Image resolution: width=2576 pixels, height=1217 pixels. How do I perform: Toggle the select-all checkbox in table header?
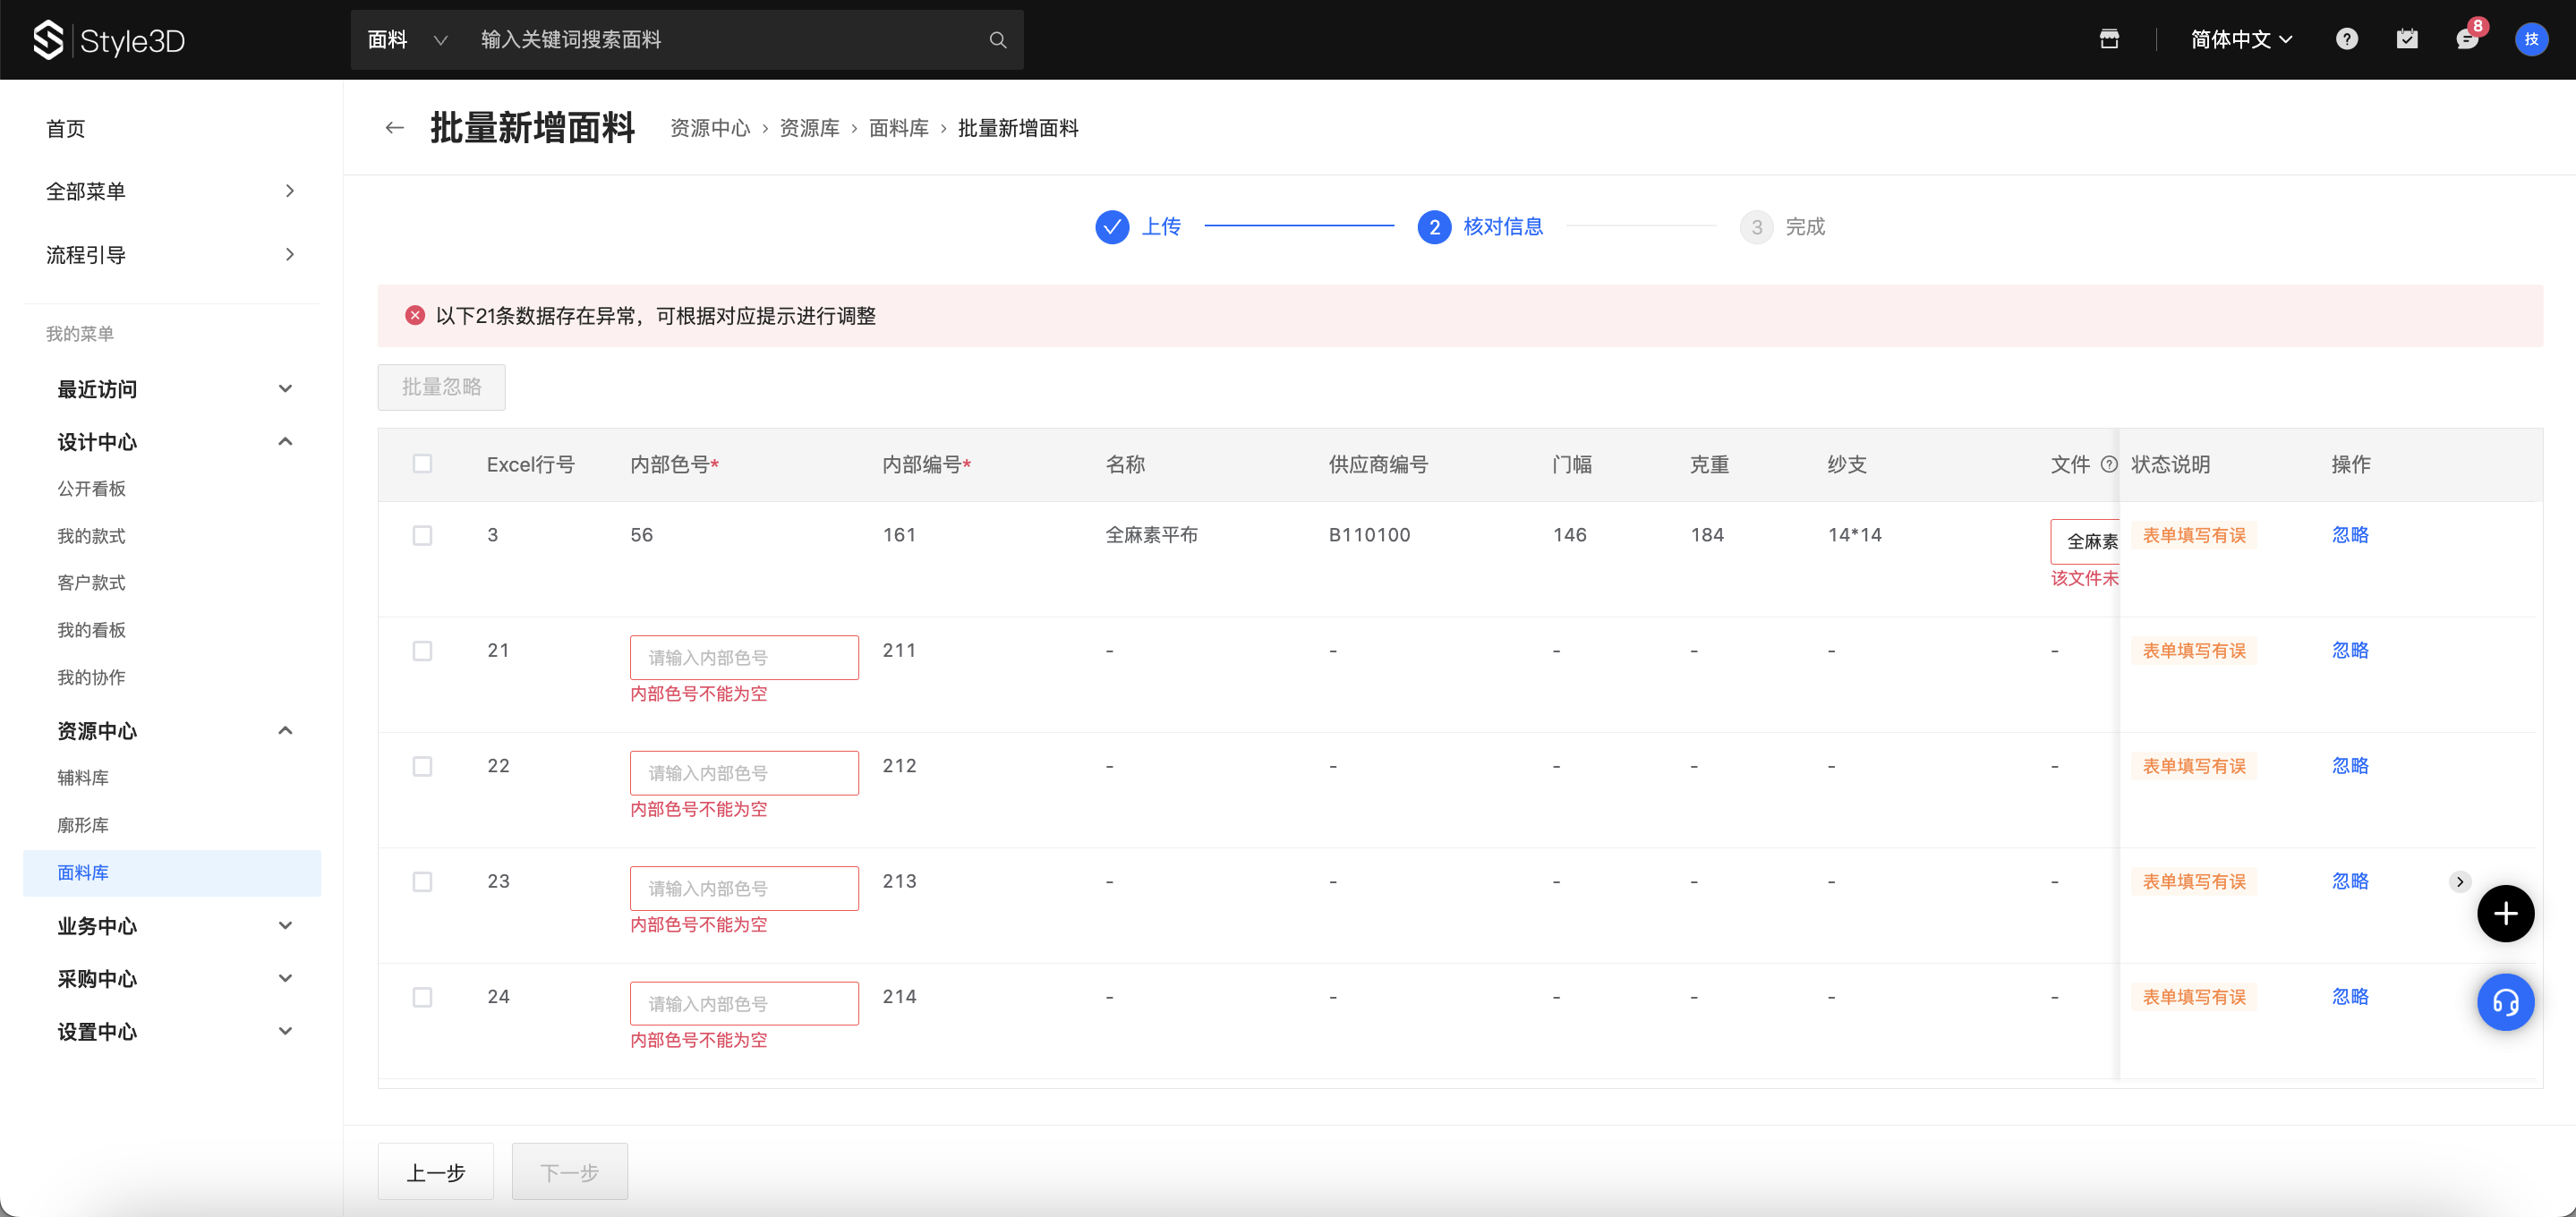click(422, 464)
